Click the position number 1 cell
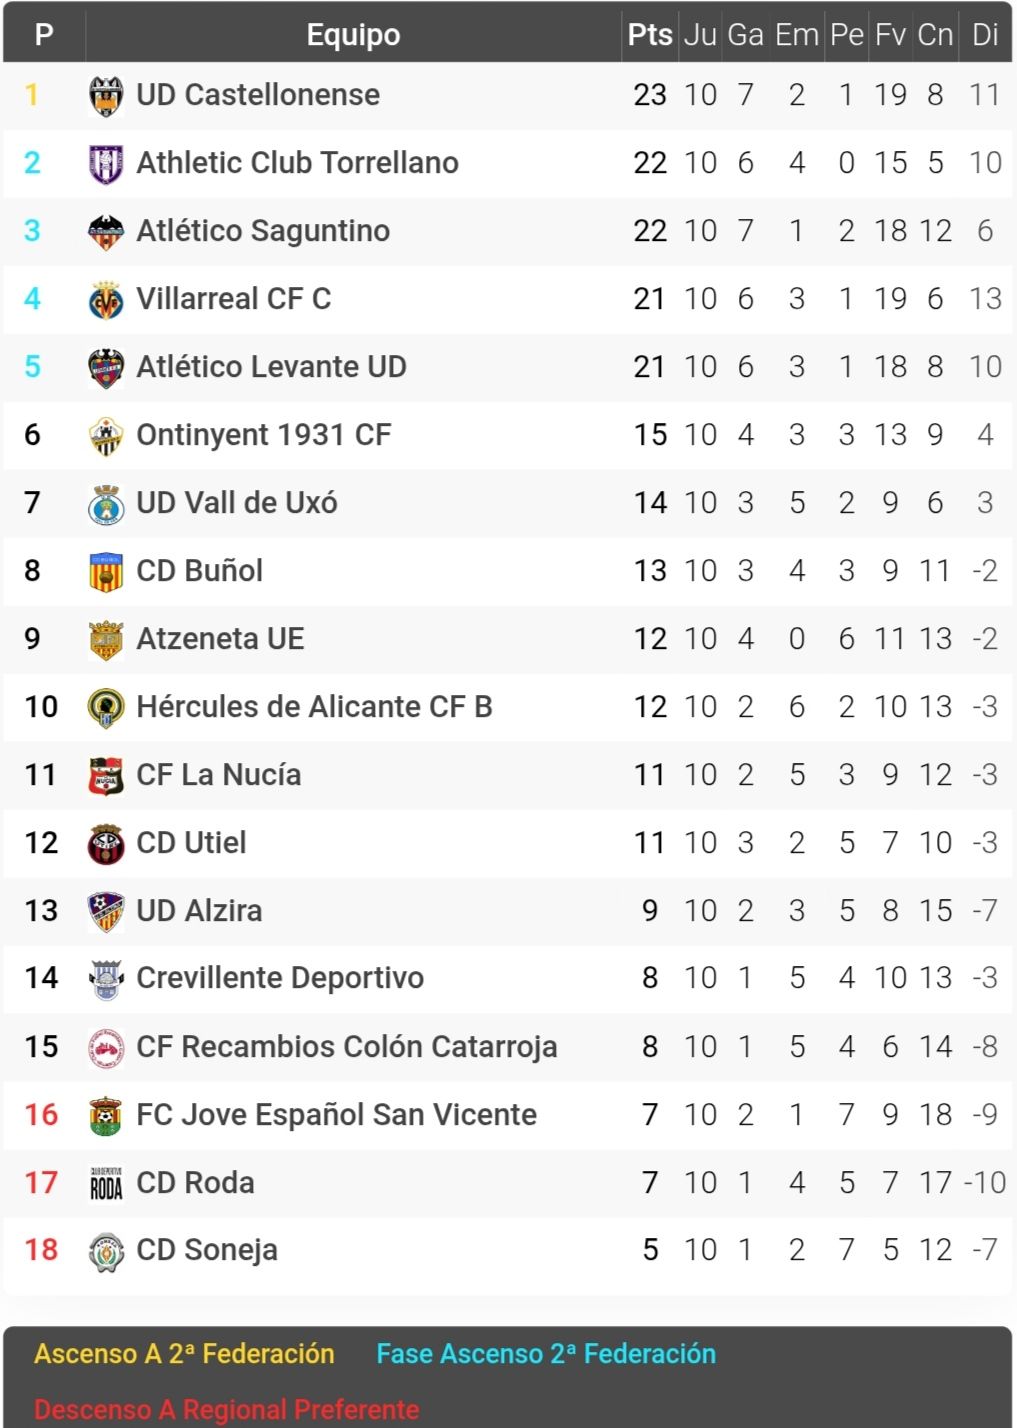 click(32, 95)
